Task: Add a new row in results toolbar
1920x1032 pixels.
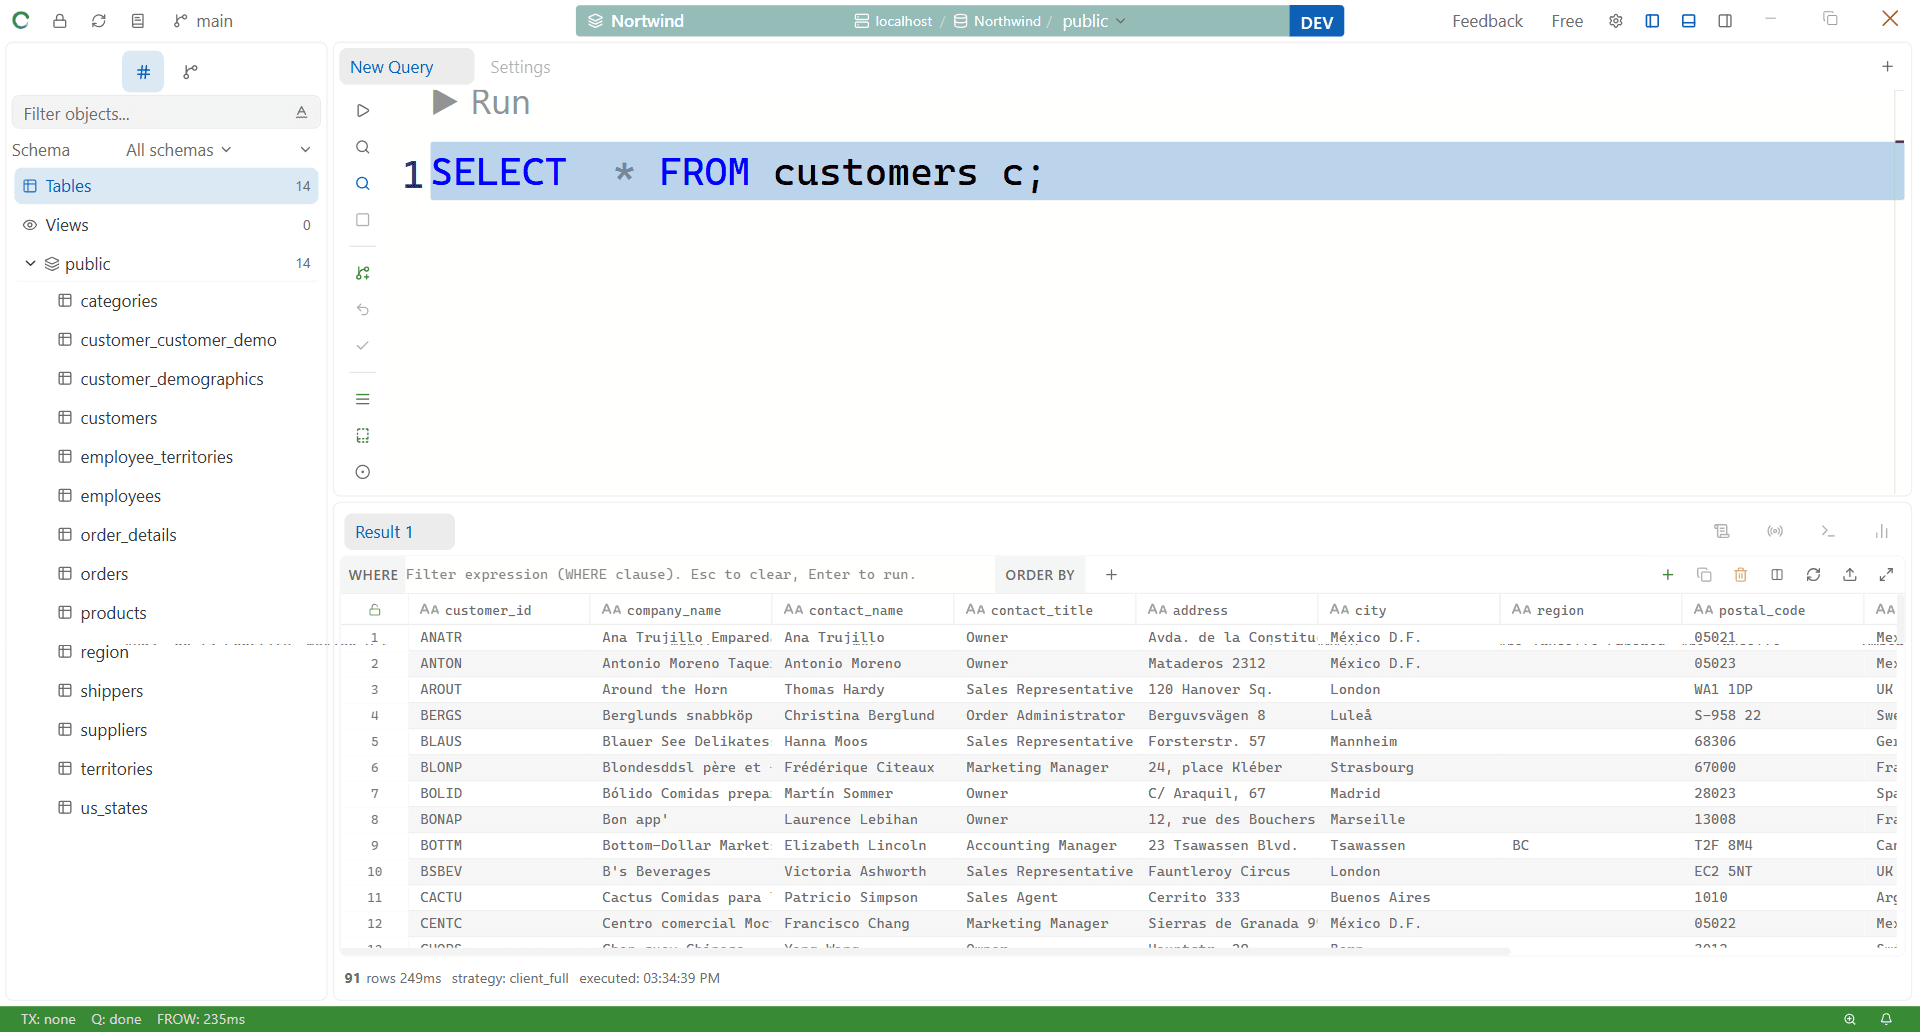Action: (1668, 575)
